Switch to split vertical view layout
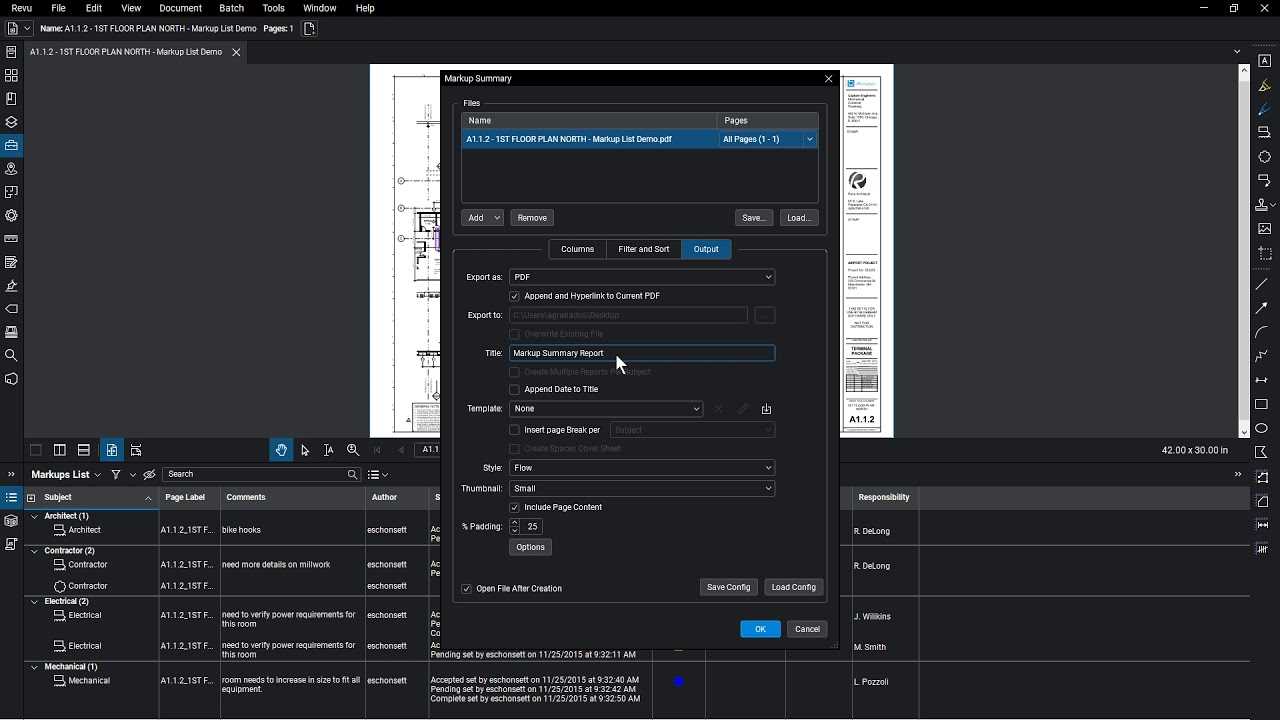Image resolution: width=1280 pixels, height=720 pixels. click(x=60, y=451)
